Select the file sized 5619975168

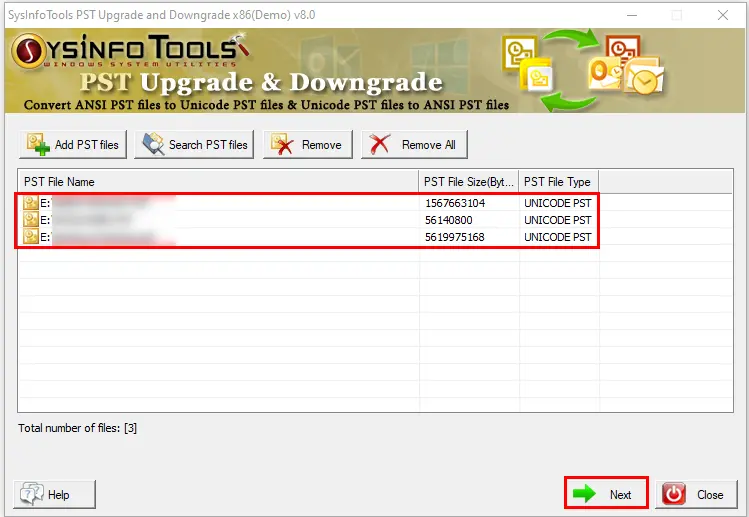click(307, 237)
